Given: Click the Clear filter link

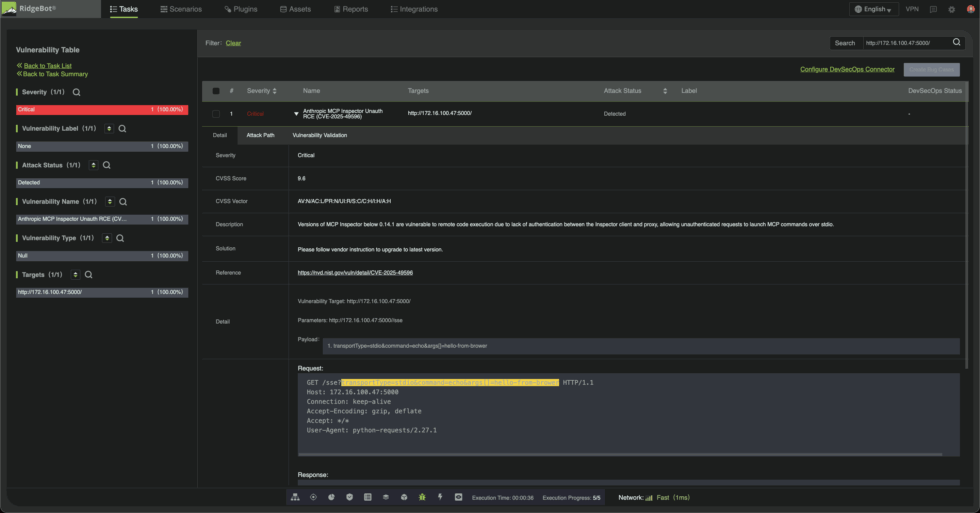Looking at the screenshot, I should 233,43.
